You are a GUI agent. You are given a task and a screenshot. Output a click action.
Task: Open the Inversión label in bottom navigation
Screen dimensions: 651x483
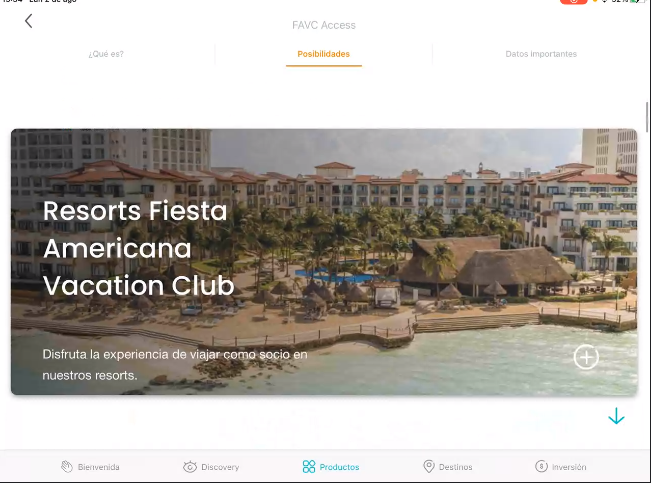pos(569,467)
